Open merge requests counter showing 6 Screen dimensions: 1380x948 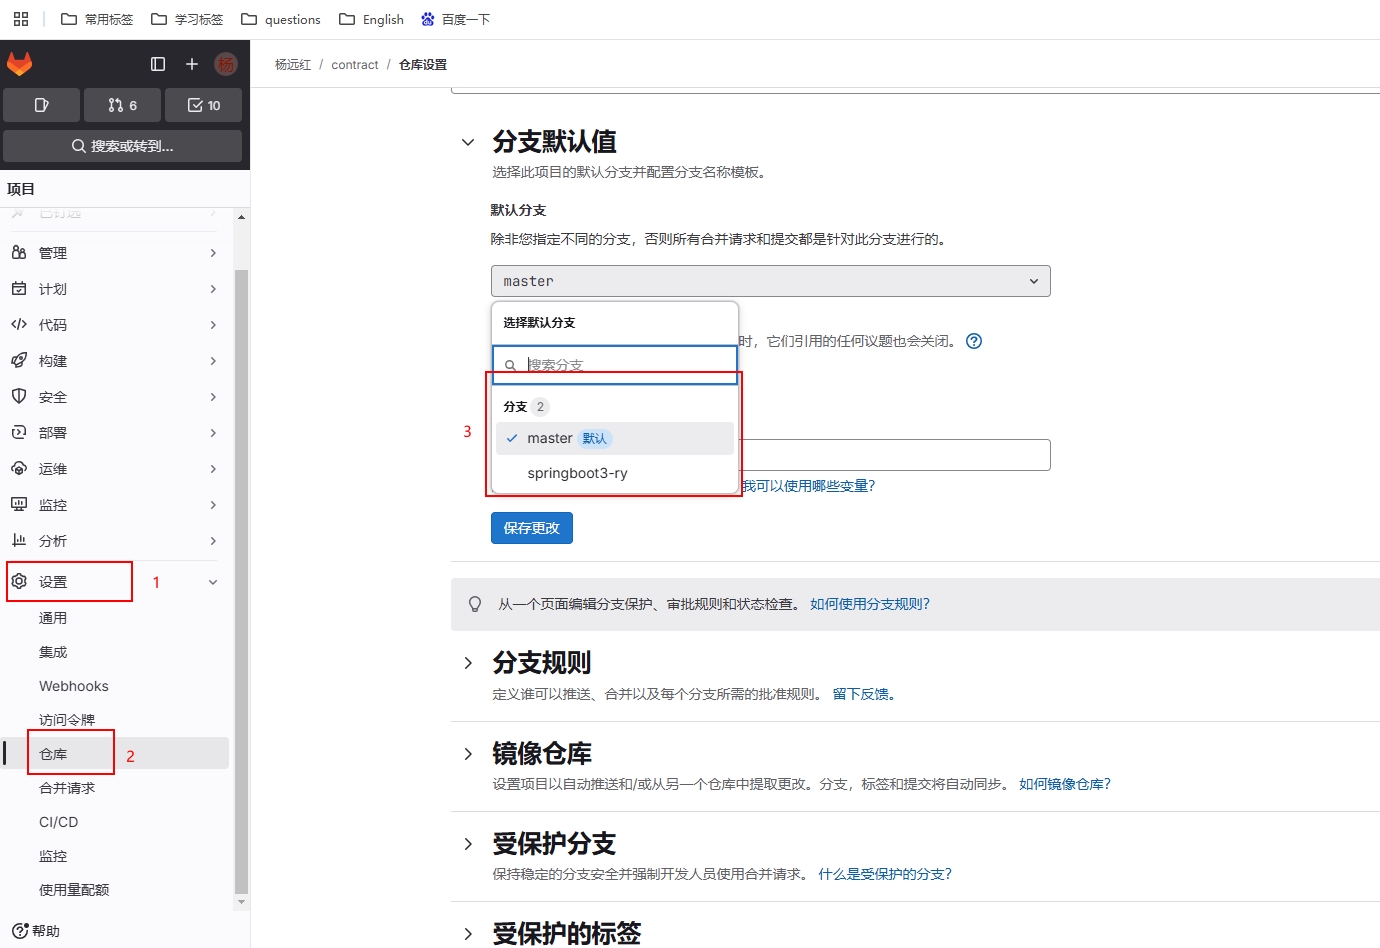pos(122,105)
